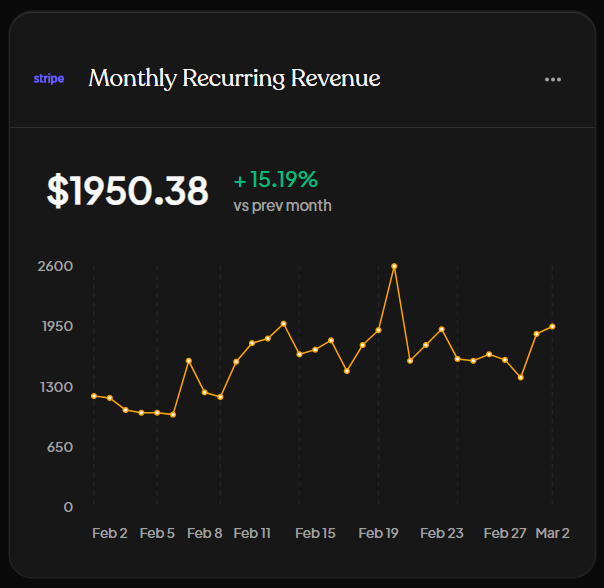Viewport: 604px width, 588px height.
Task: Click the 650 y-axis label
Action: (59, 447)
